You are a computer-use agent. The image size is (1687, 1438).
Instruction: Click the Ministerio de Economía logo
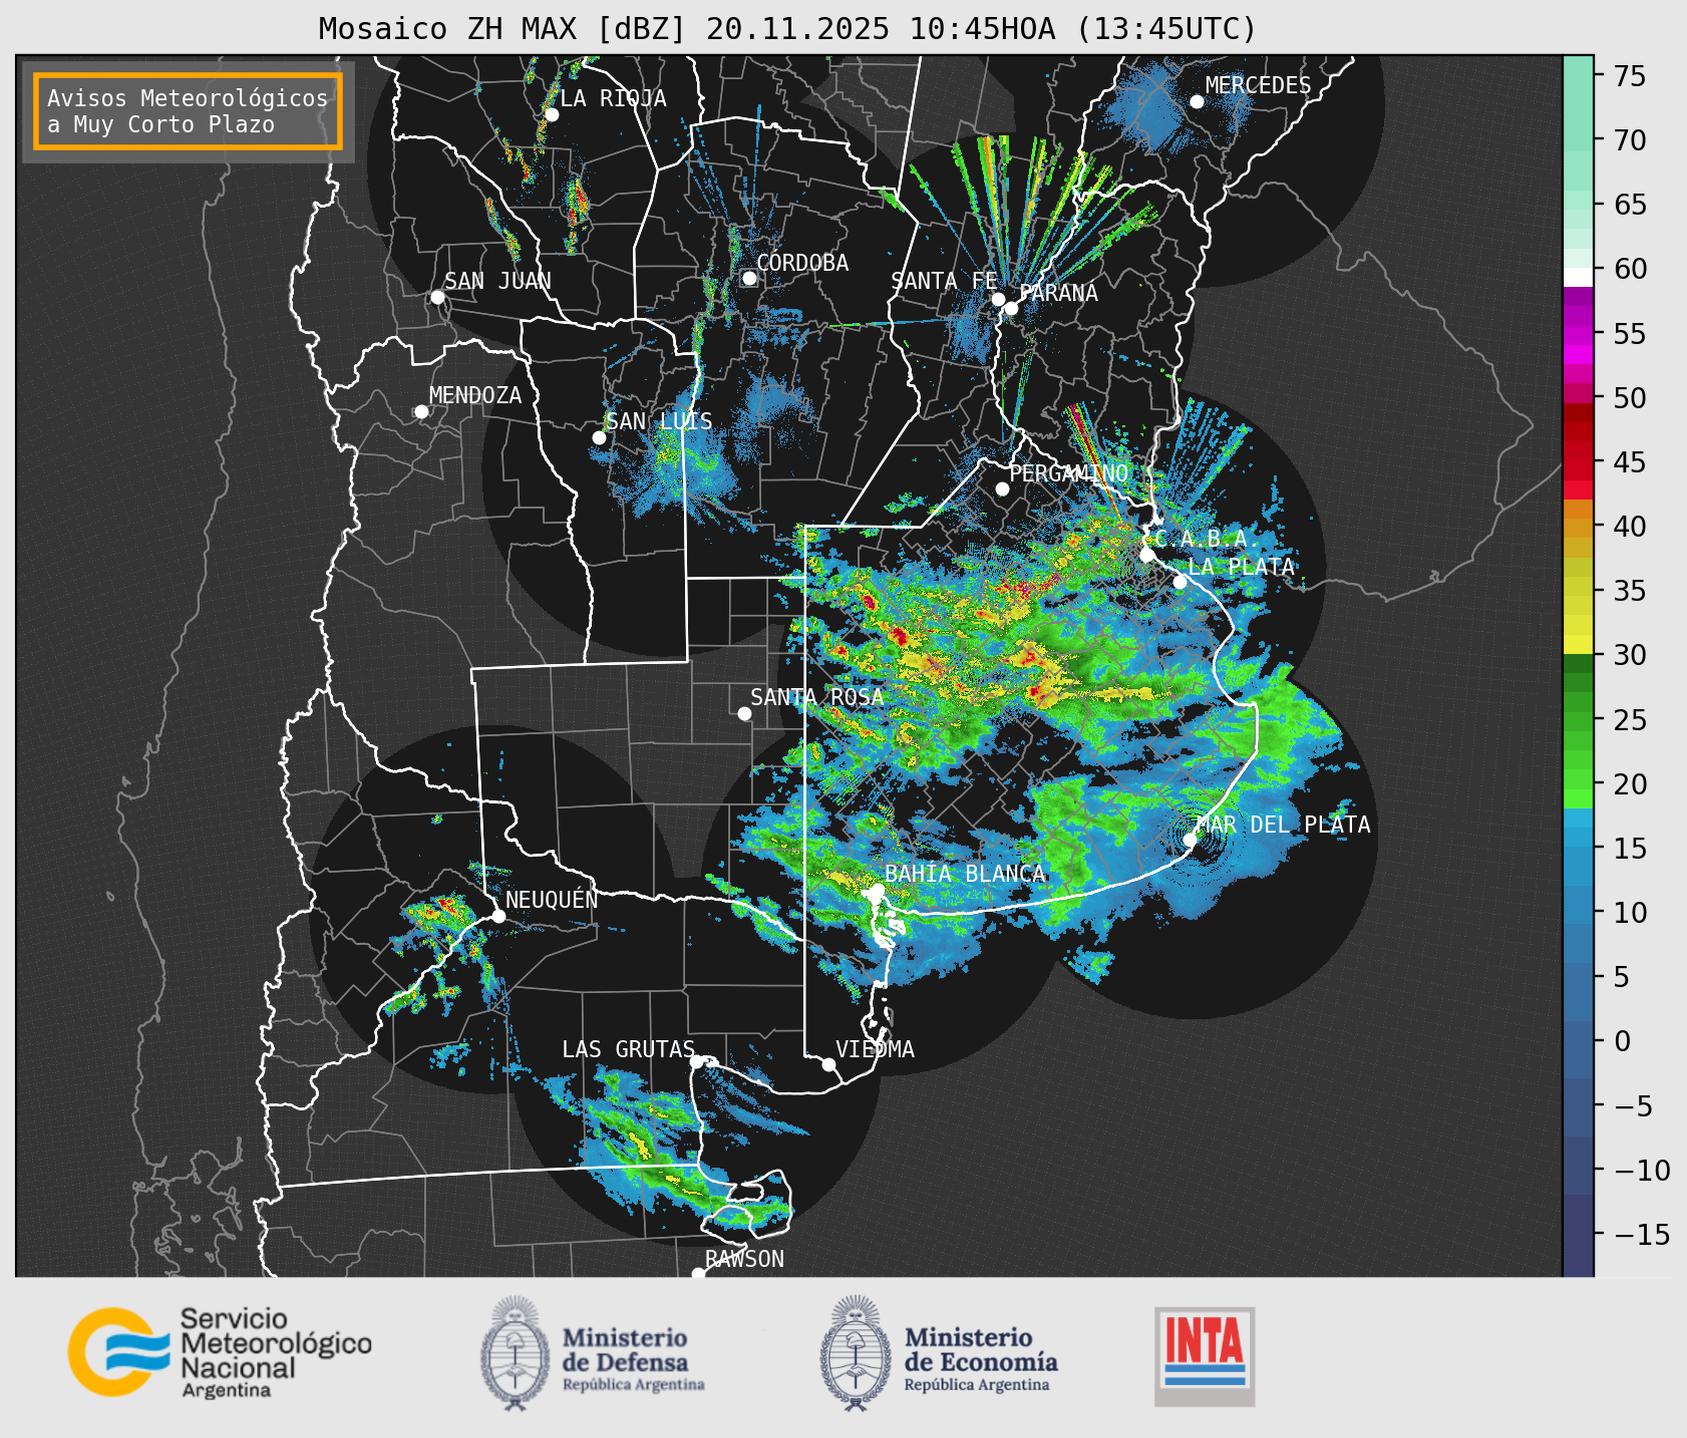point(939,1353)
